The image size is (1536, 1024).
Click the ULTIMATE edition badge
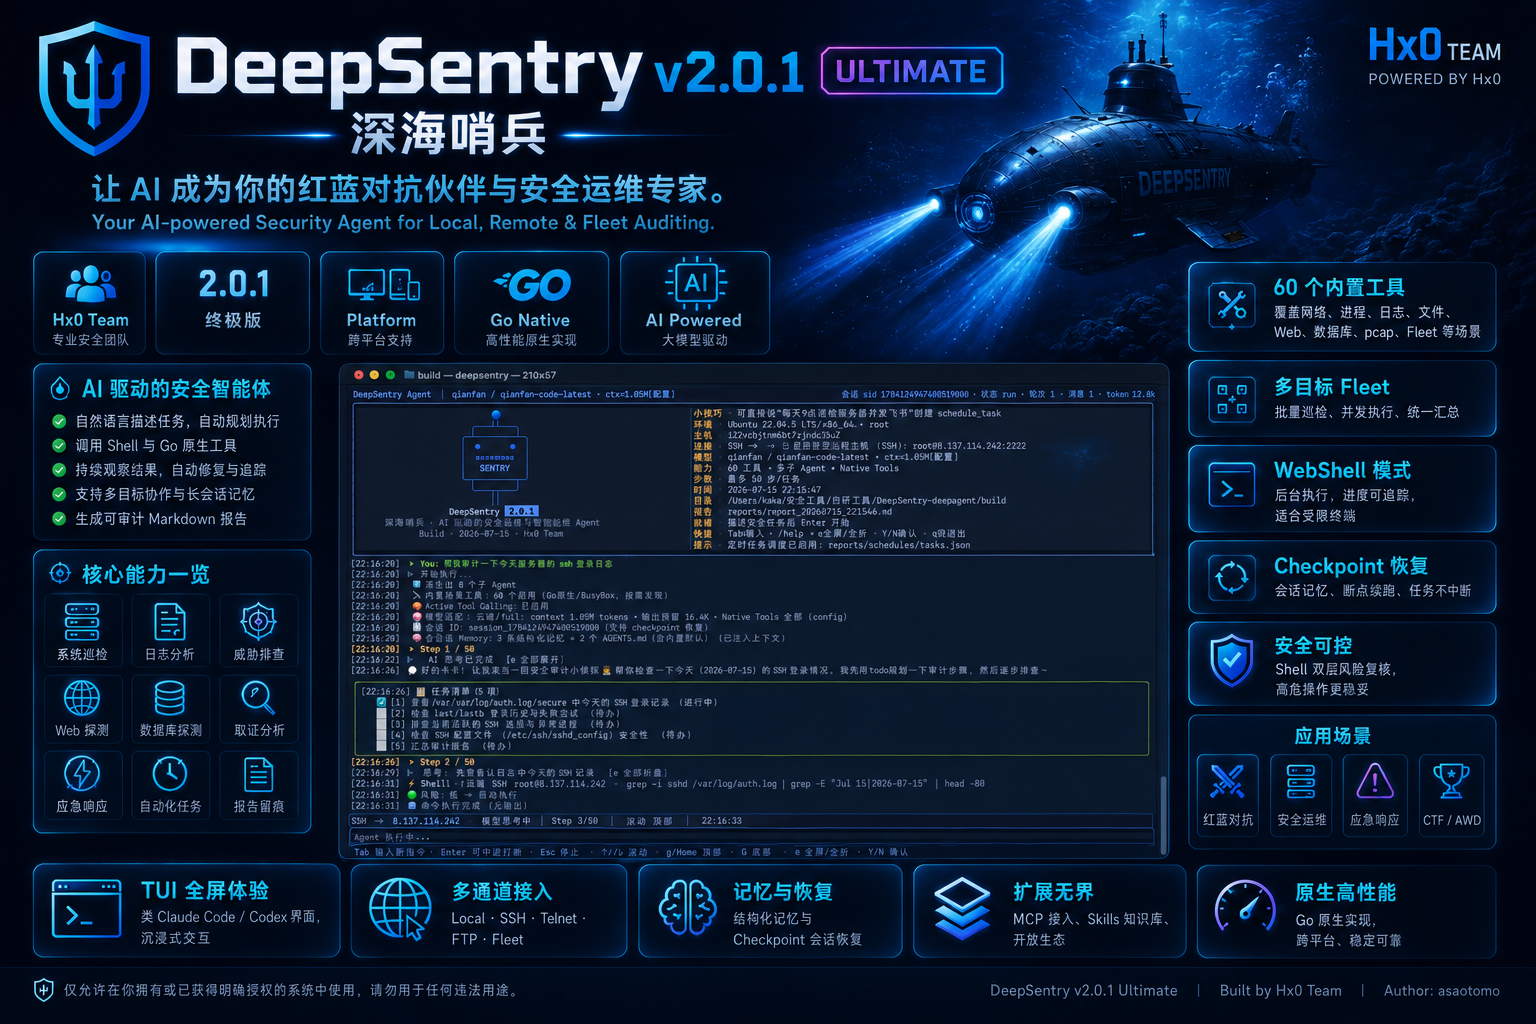tap(911, 71)
